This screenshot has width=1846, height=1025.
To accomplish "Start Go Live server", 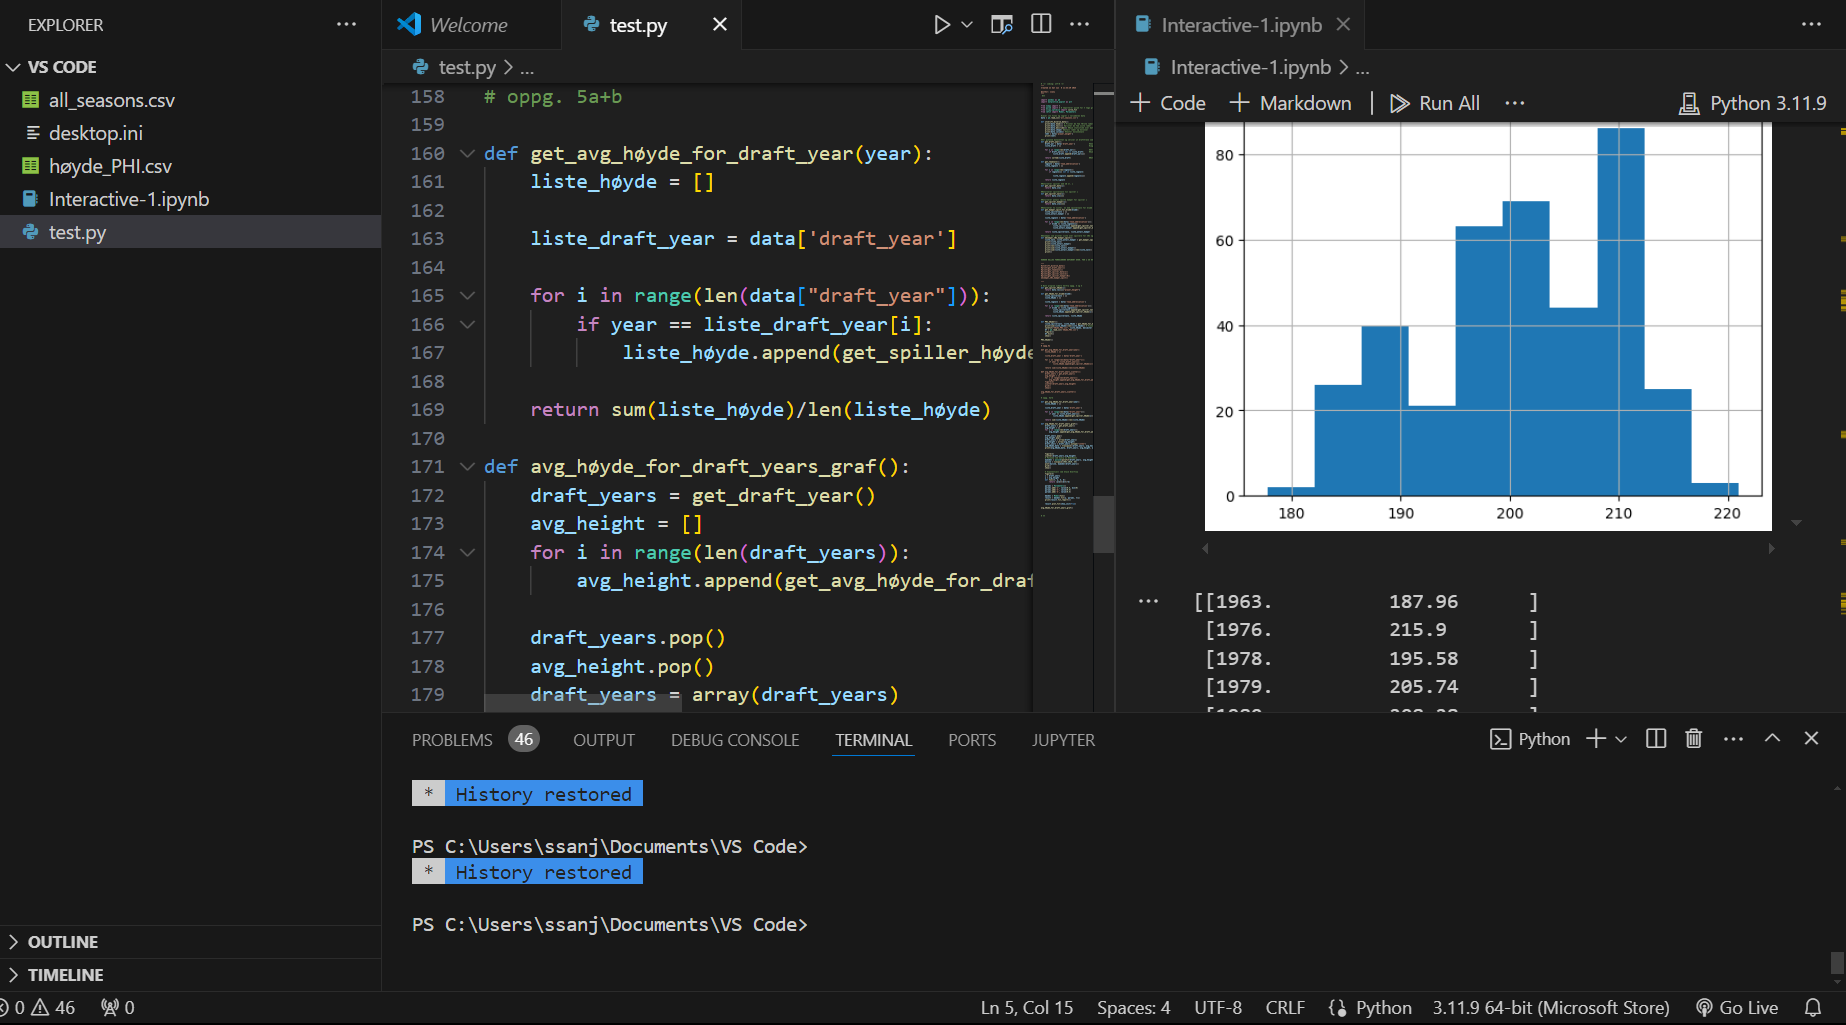I will [x=1738, y=1008].
